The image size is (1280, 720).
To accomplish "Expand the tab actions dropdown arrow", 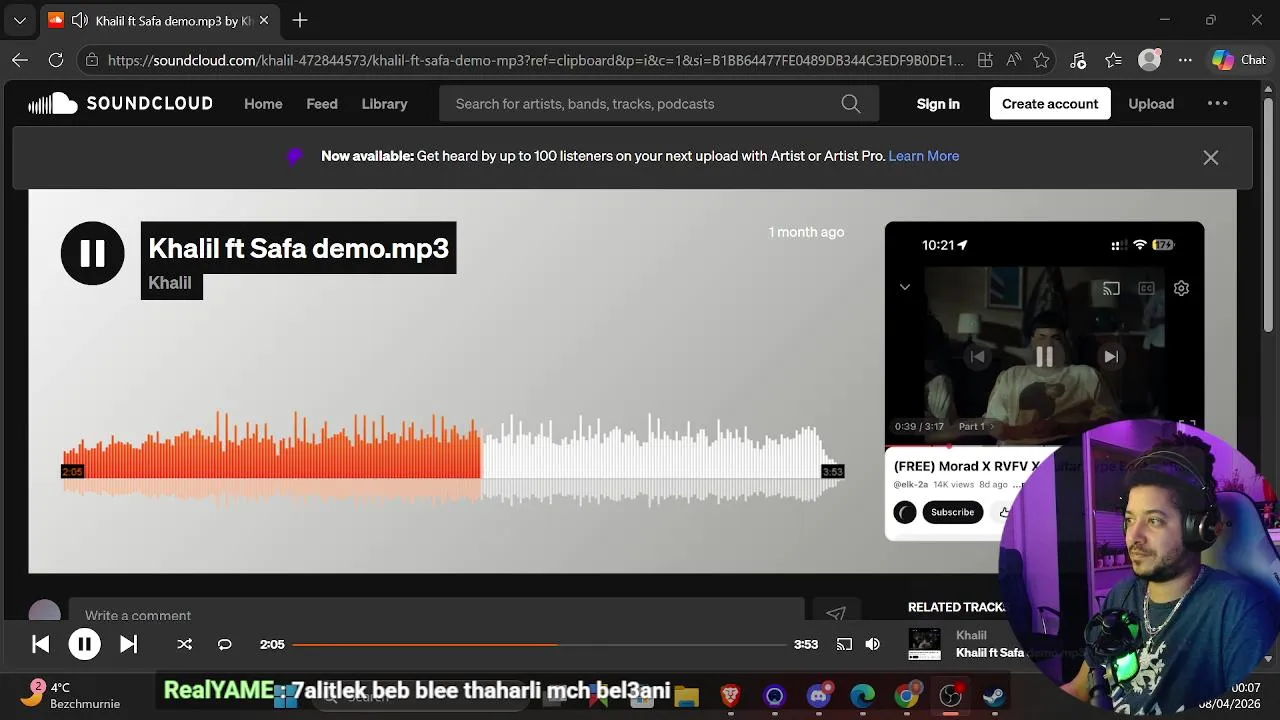I will [19, 20].
